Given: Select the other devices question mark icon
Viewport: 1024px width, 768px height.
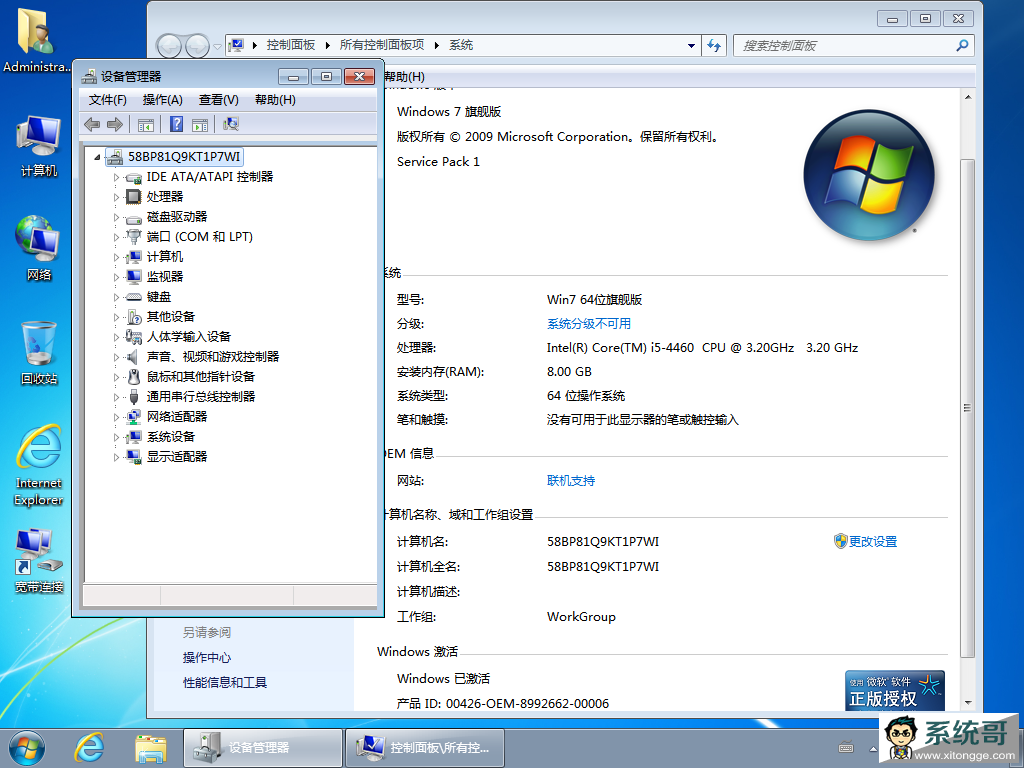Looking at the screenshot, I should point(134,317).
